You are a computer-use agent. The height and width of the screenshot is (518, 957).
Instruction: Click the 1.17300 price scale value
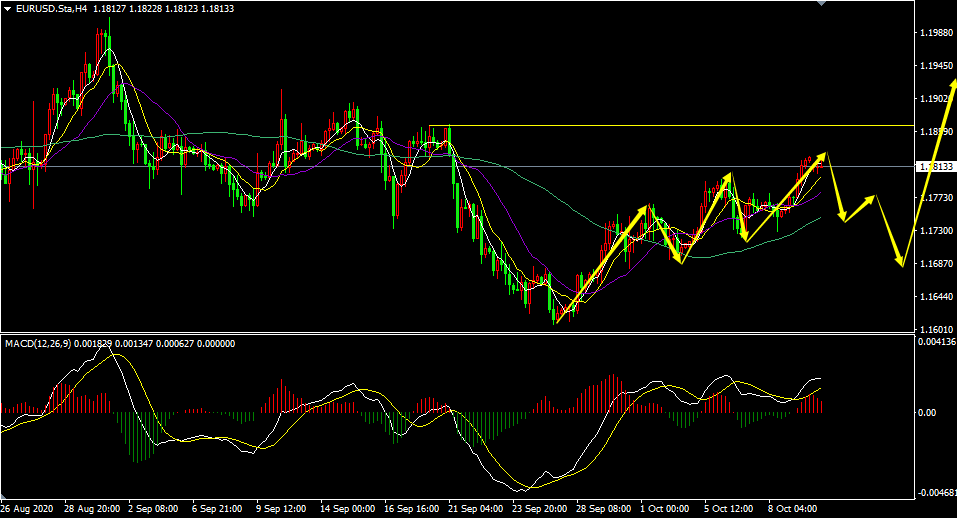click(937, 231)
